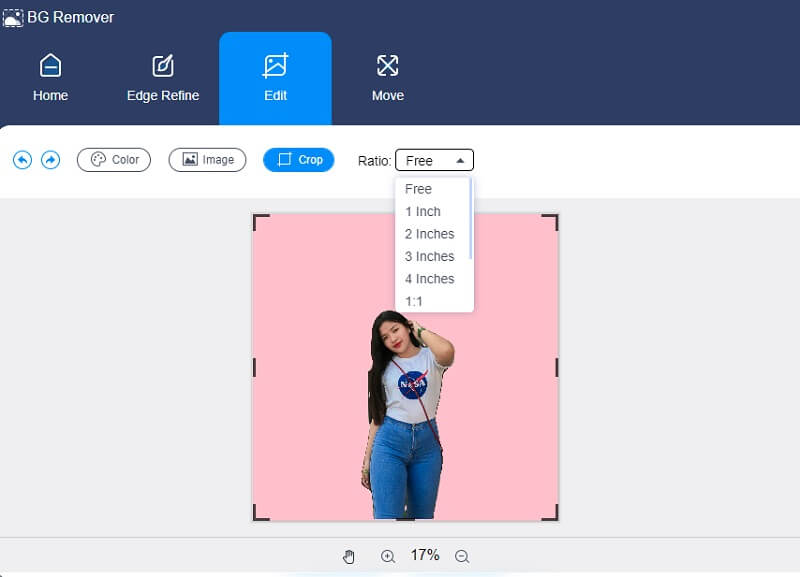Screen dimensions: 800x577
Task: Select the 3 Inches ratio option
Action: tap(429, 256)
